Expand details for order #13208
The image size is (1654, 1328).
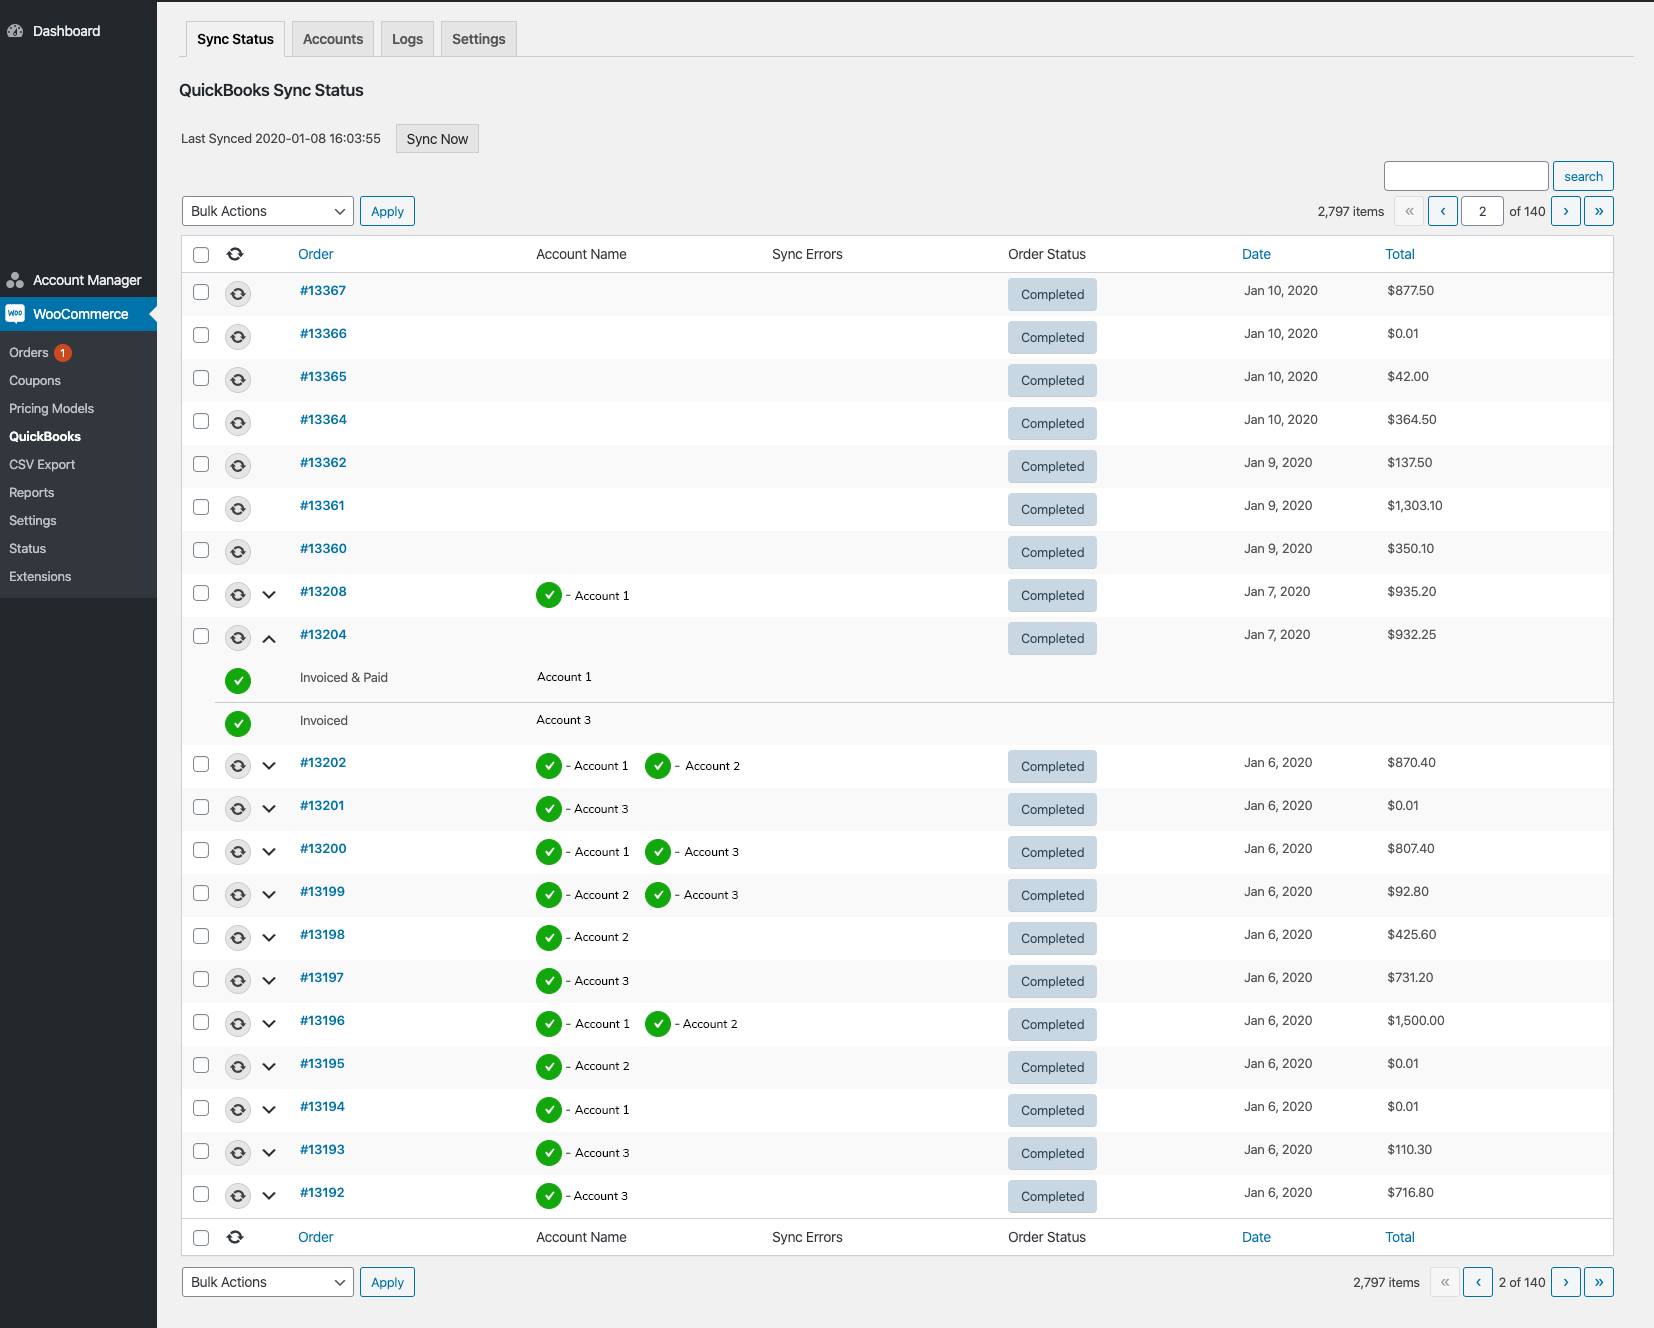(269, 595)
